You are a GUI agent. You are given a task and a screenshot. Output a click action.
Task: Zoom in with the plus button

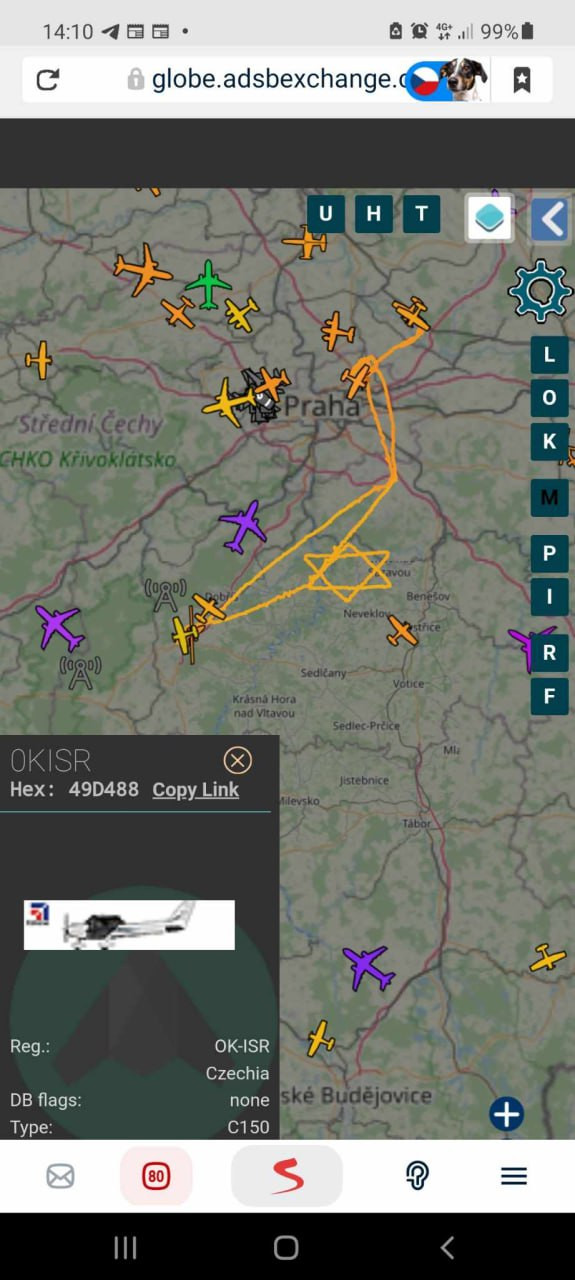click(x=506, y=1114)
